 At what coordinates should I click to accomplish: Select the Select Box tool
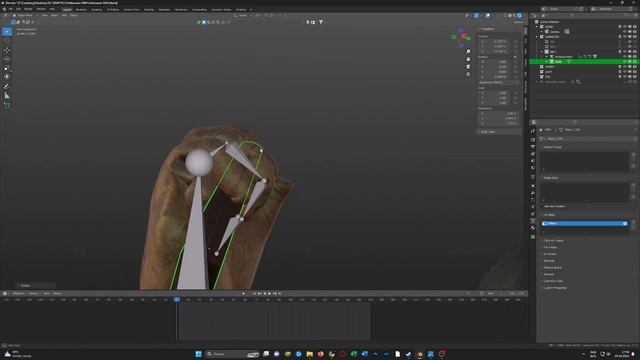coord(7,31)
